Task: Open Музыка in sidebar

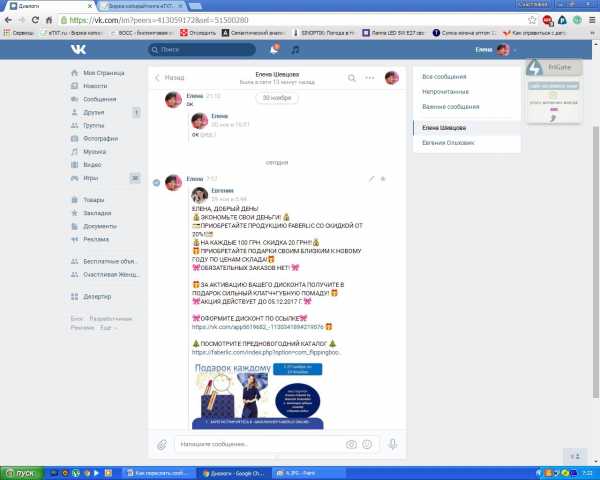Action: pyautogui.click(x=95, y=152)
